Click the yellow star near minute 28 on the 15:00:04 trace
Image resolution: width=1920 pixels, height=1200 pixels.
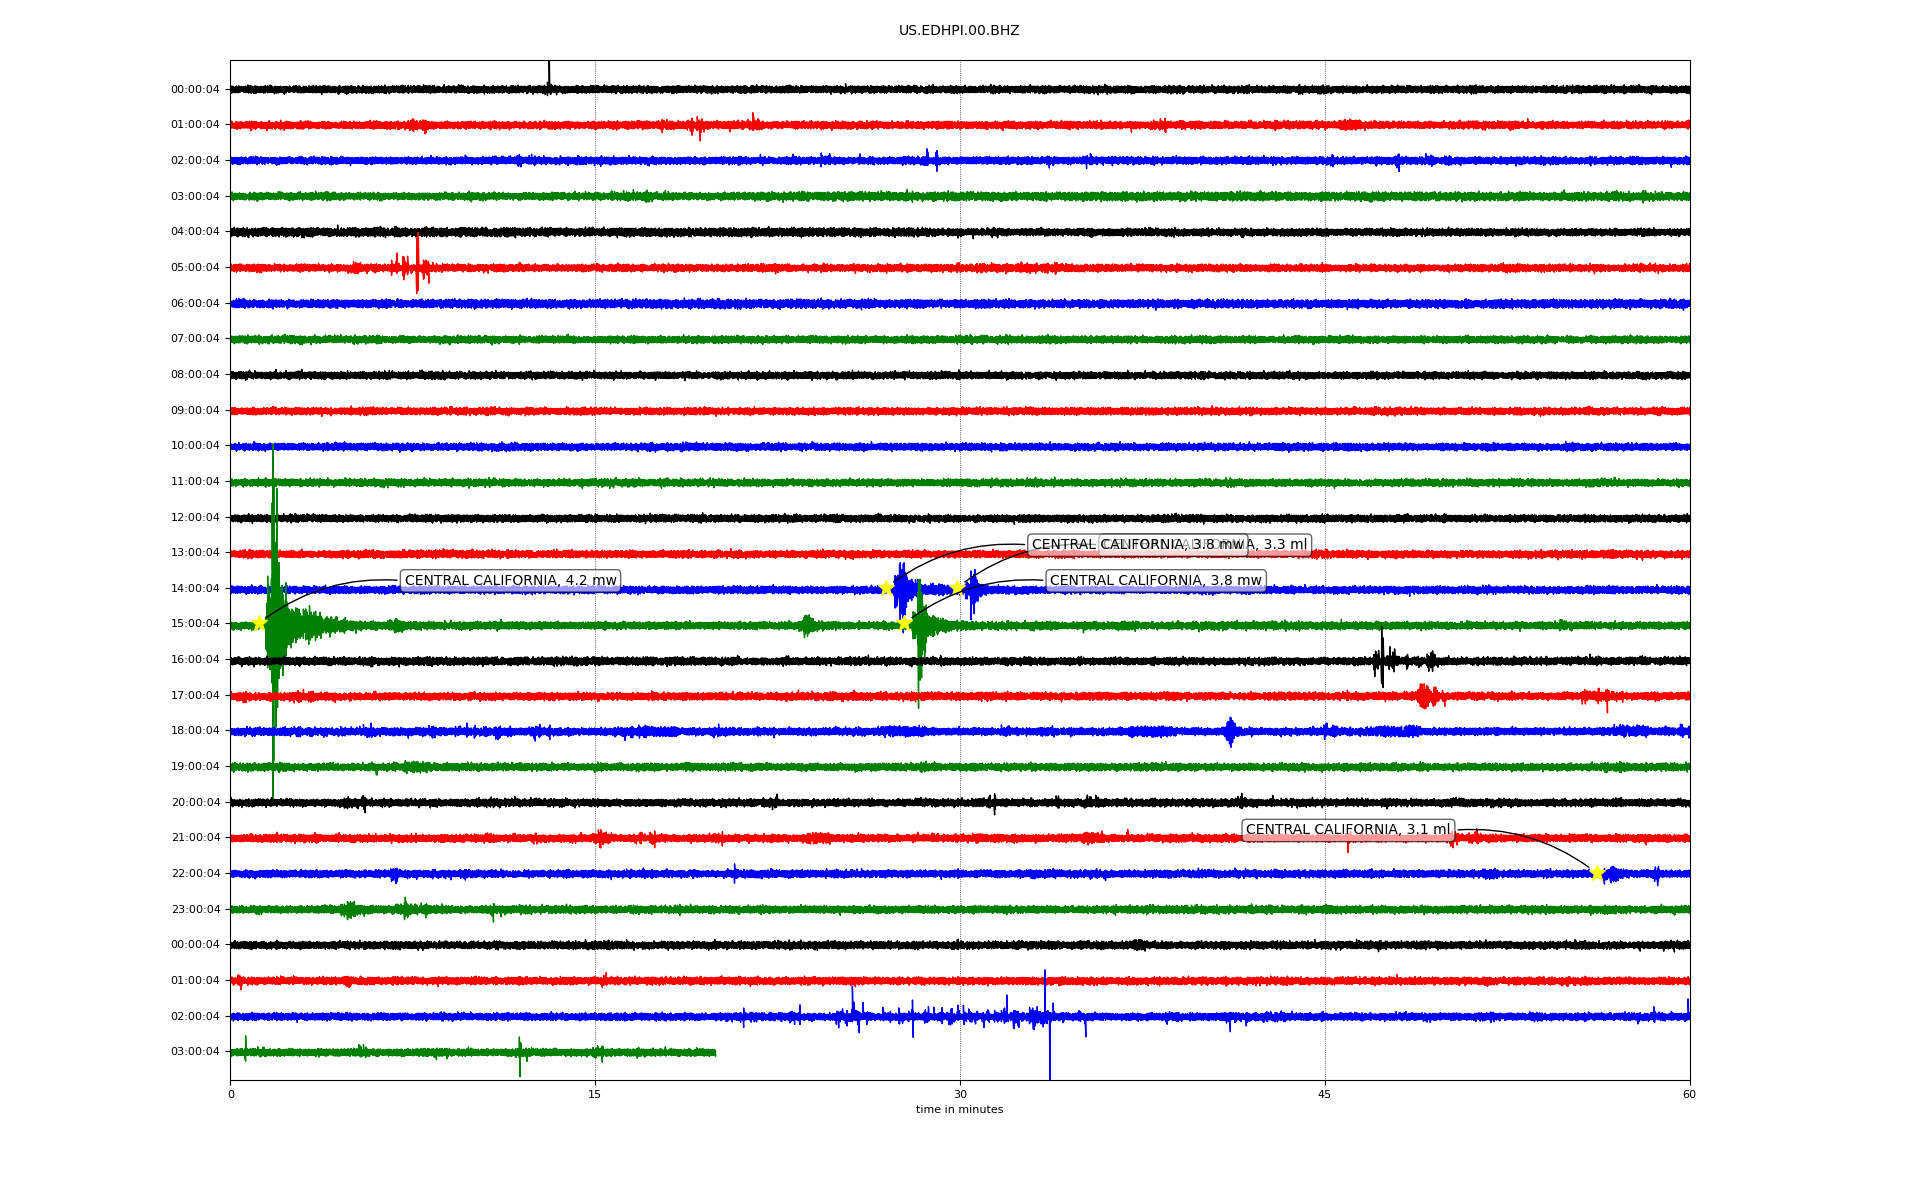point(904,623)
